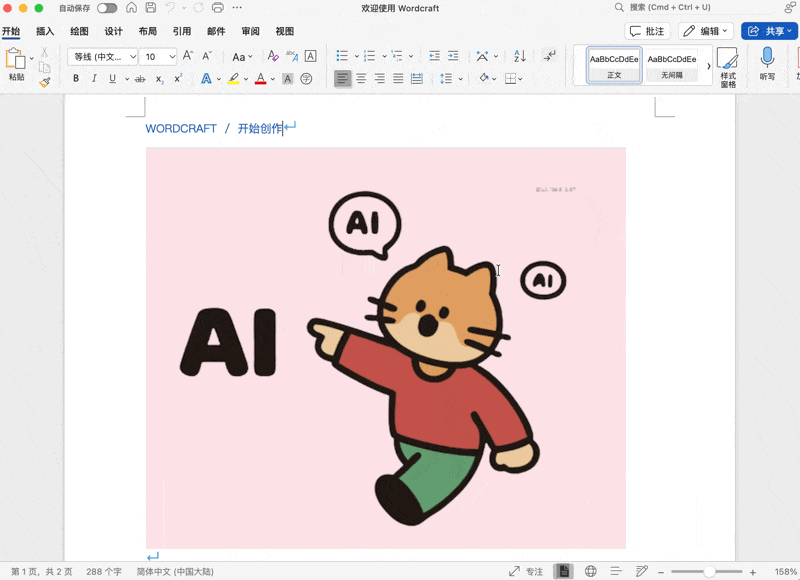Toggle the AutoSave switch
The height and width of the screenshot is (580, 800).
coord(107,8)
